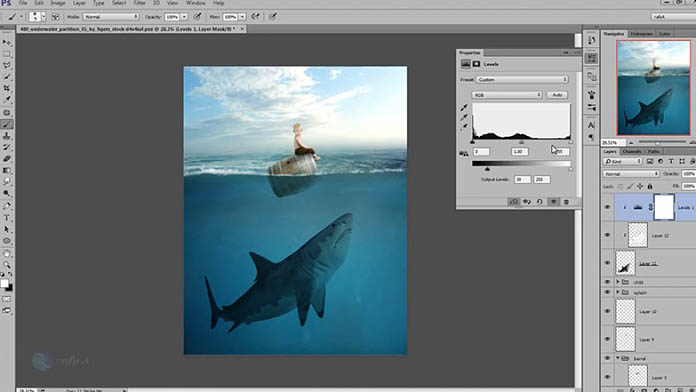Click the Navigator preview thumbnail
The image size is (696, 392).
click(x=654, y=88)
